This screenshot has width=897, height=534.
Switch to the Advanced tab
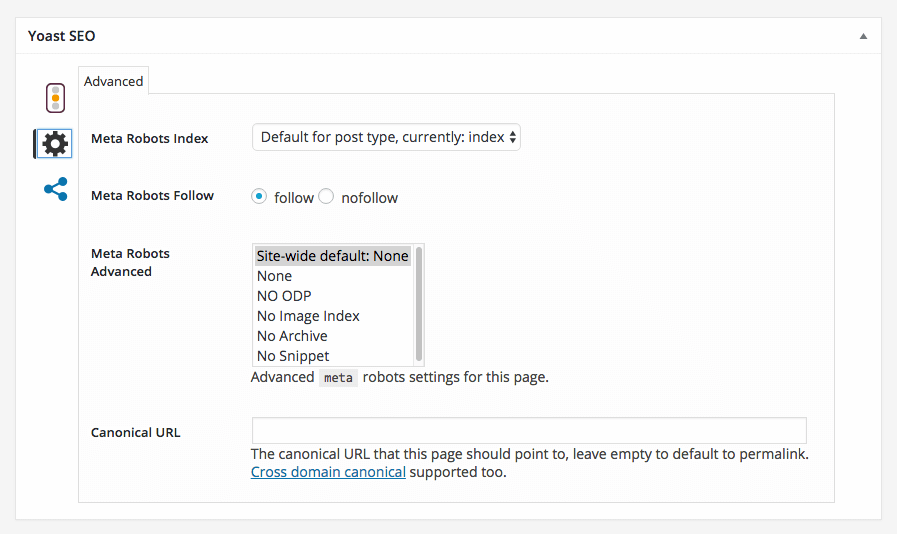coord(113,81)
